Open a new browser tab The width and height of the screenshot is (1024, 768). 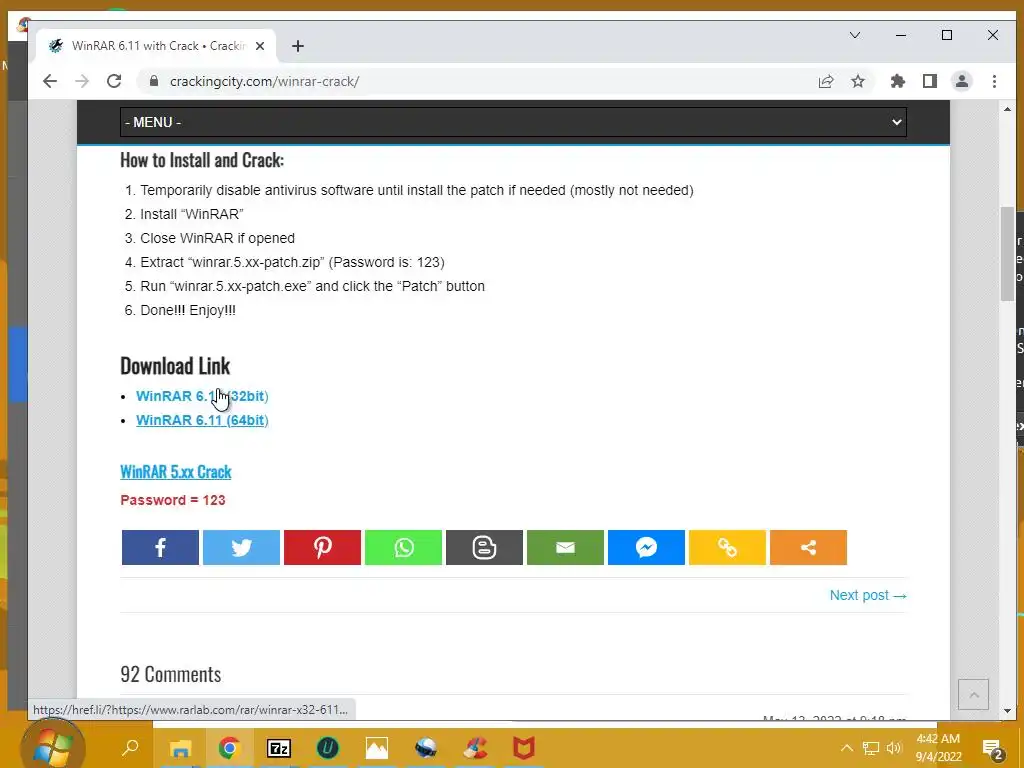pos(298,46)
